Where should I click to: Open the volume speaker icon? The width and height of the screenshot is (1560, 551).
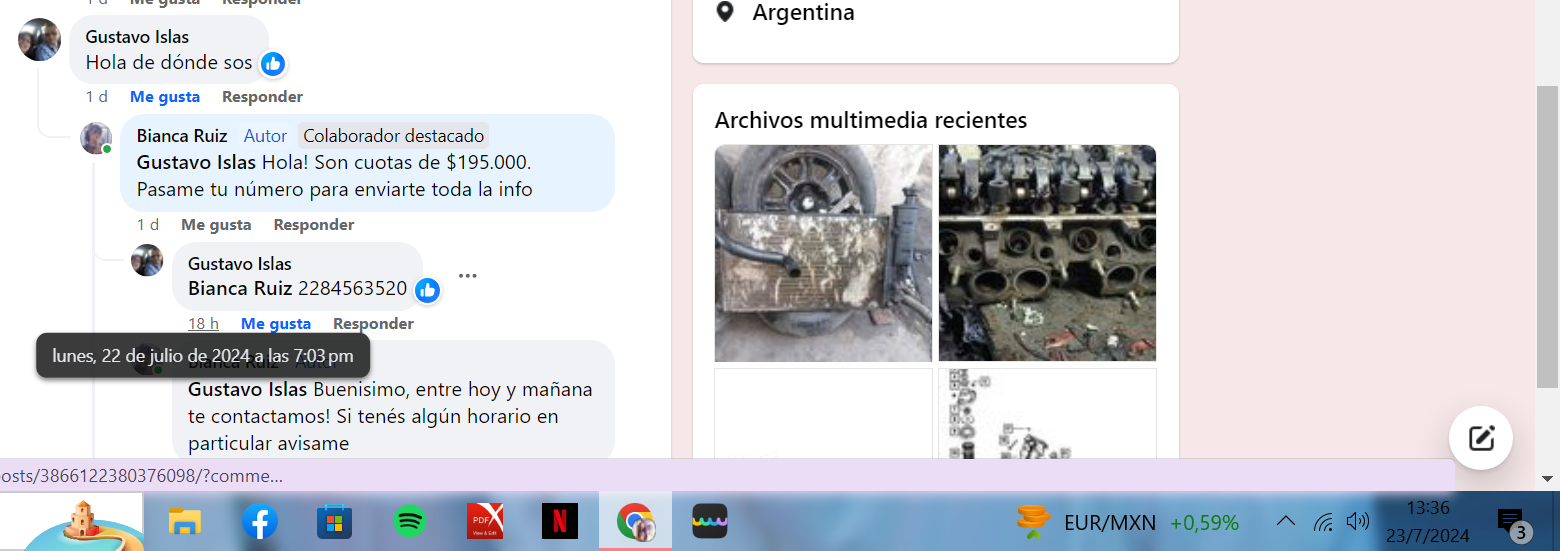point(1357,521)
